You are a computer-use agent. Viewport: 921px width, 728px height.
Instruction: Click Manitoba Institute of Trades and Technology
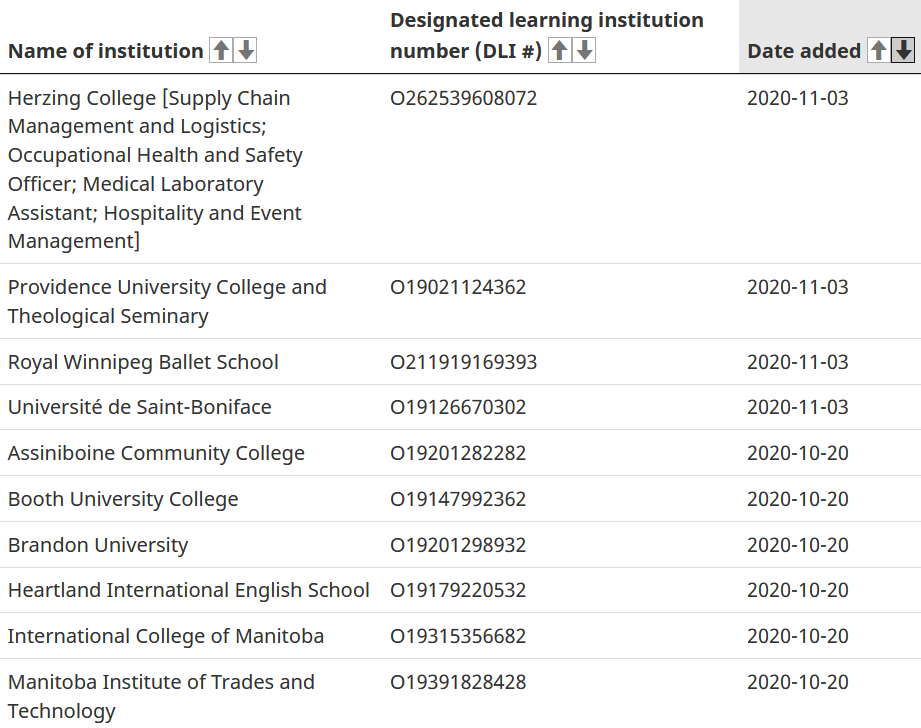coord(161,696)
